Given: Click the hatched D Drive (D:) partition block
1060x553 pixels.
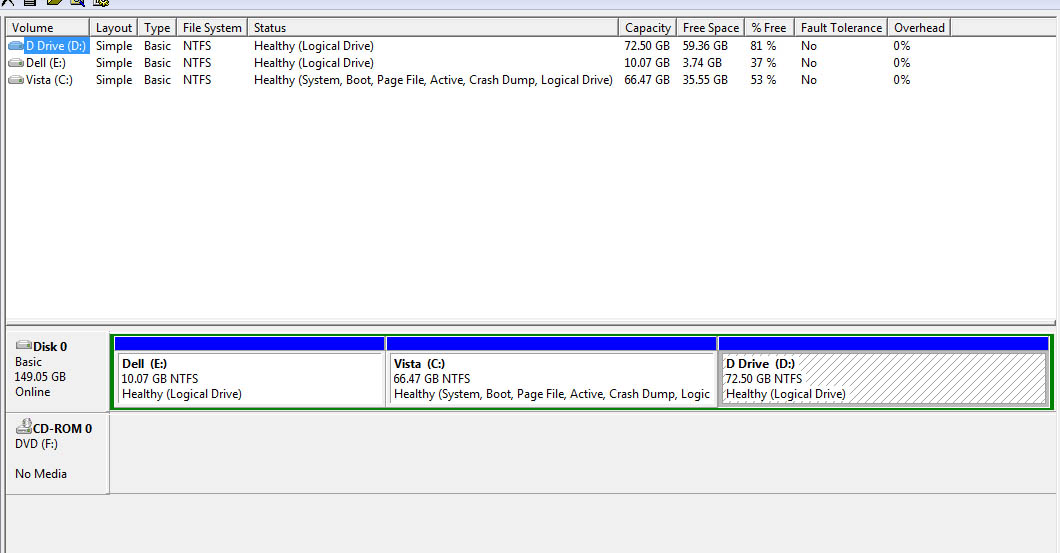Looking at the screenshot, I should 884,371.
